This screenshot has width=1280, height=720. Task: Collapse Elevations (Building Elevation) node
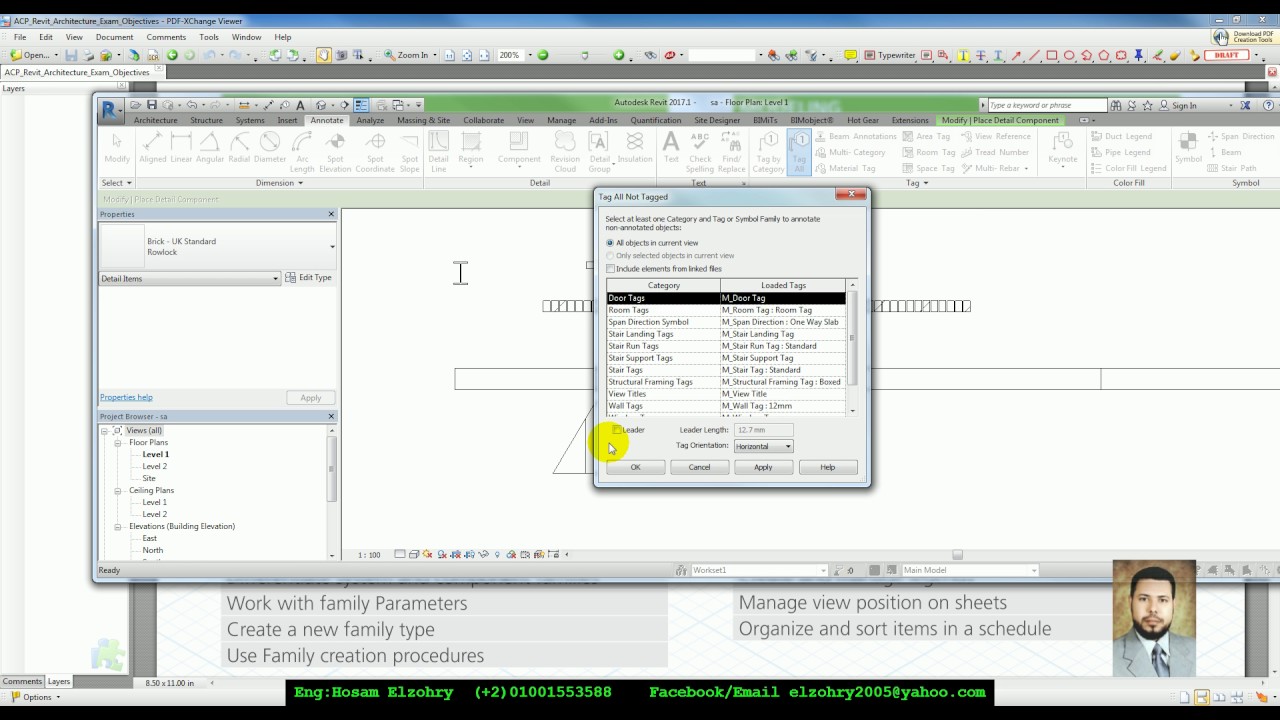click(x=118, y=526)
